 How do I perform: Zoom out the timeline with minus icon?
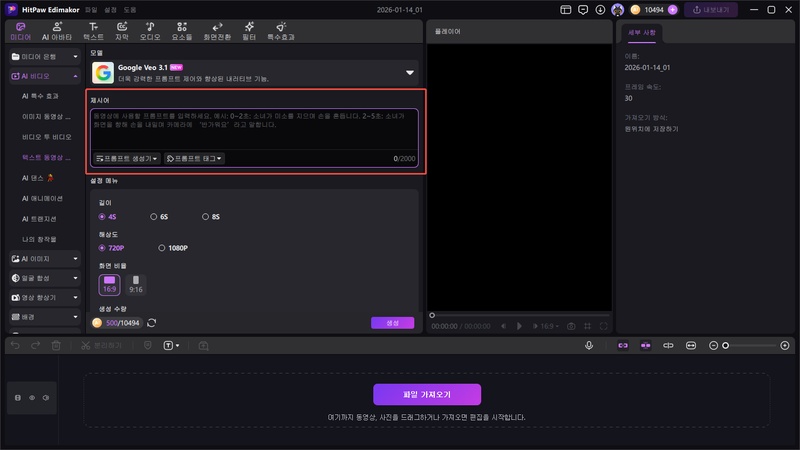coord(713,345)
